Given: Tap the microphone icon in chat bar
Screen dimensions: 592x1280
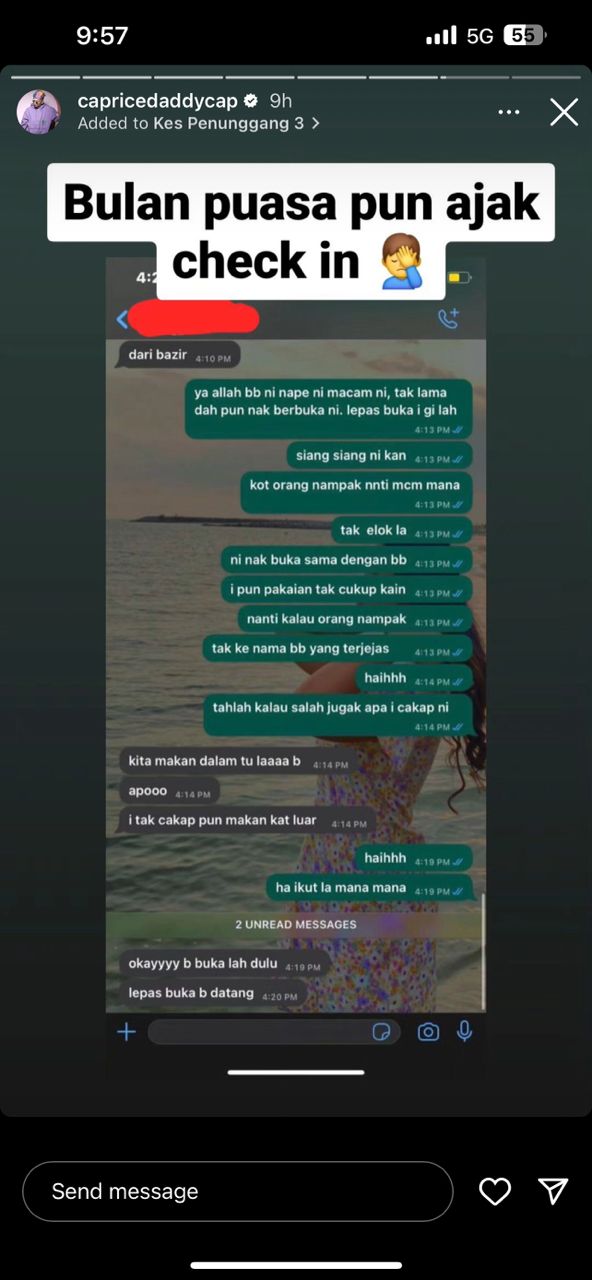Looking at the screenshot, I should click(x=464, y=1032).
